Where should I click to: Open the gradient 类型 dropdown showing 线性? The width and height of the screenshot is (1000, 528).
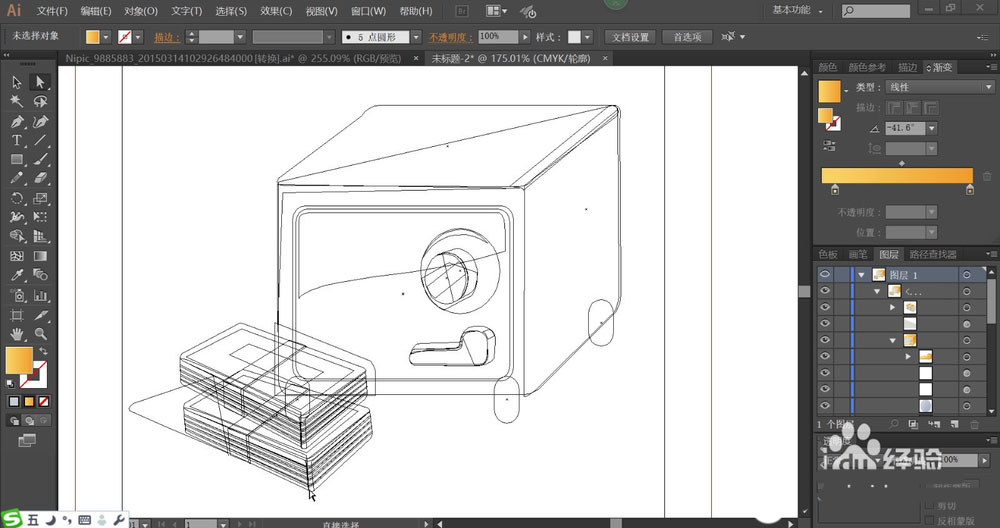[938, 87]
